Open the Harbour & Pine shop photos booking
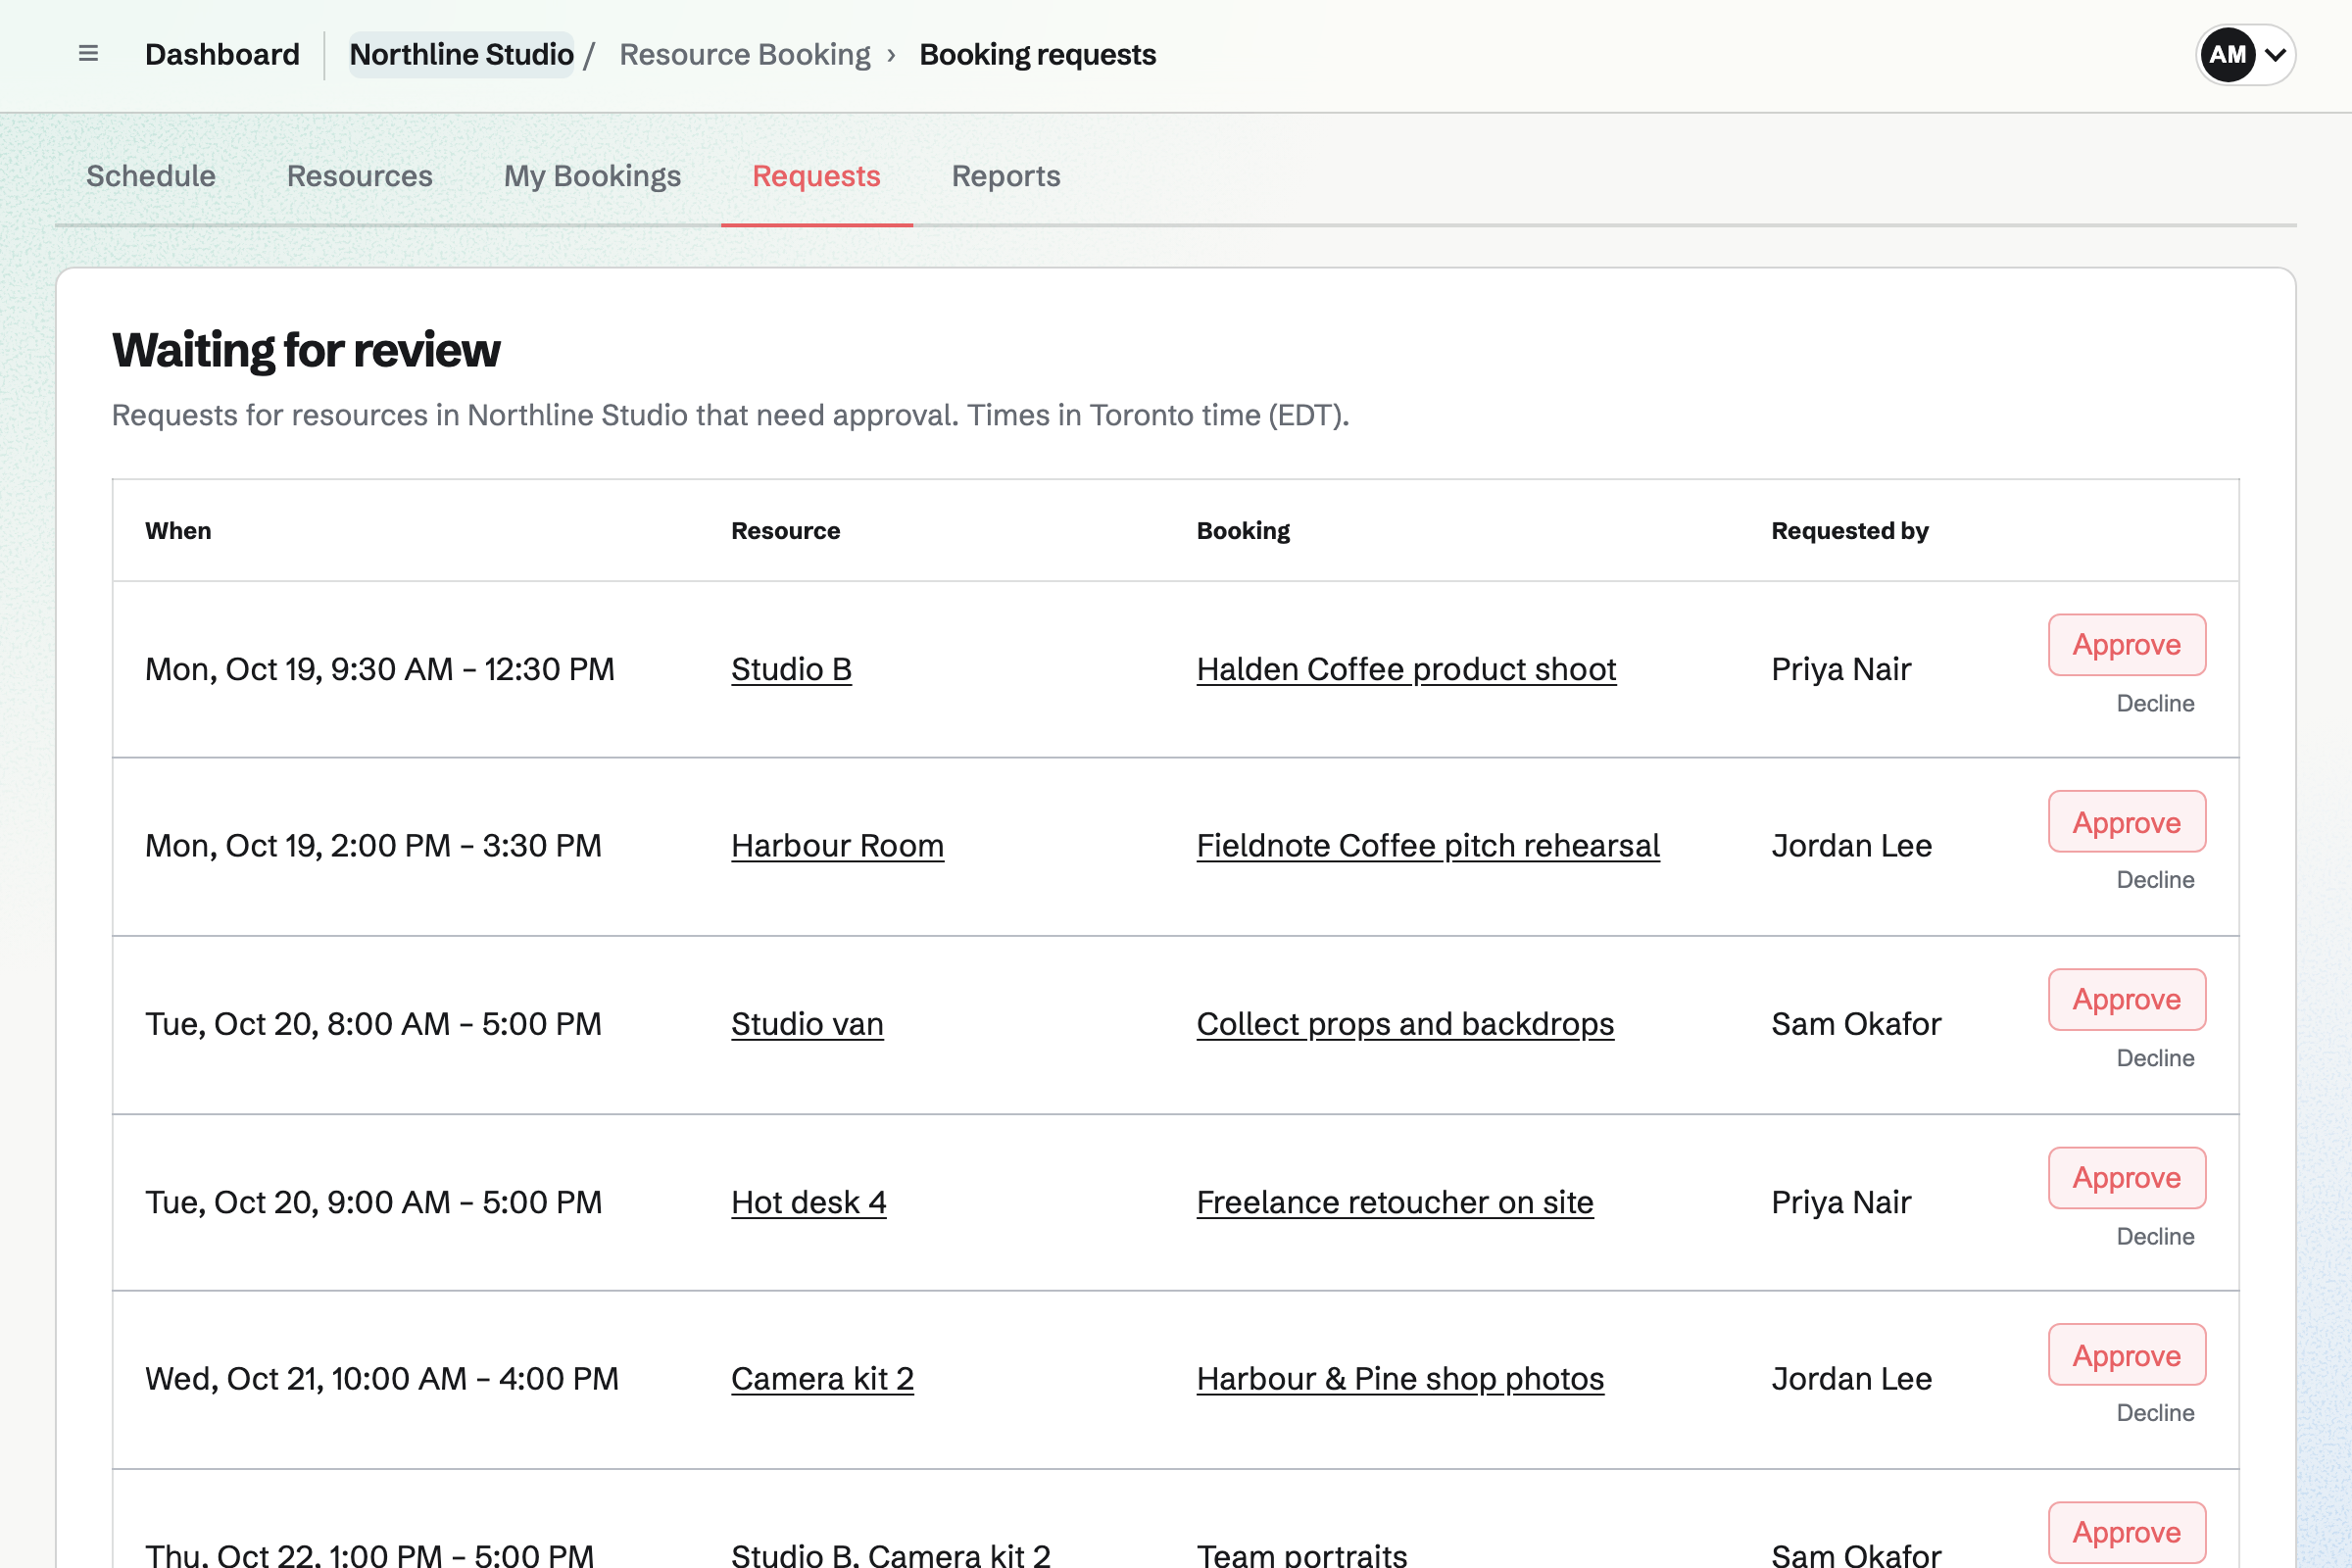Screen dimensions: 2352x1568 coord(1400,1379)
